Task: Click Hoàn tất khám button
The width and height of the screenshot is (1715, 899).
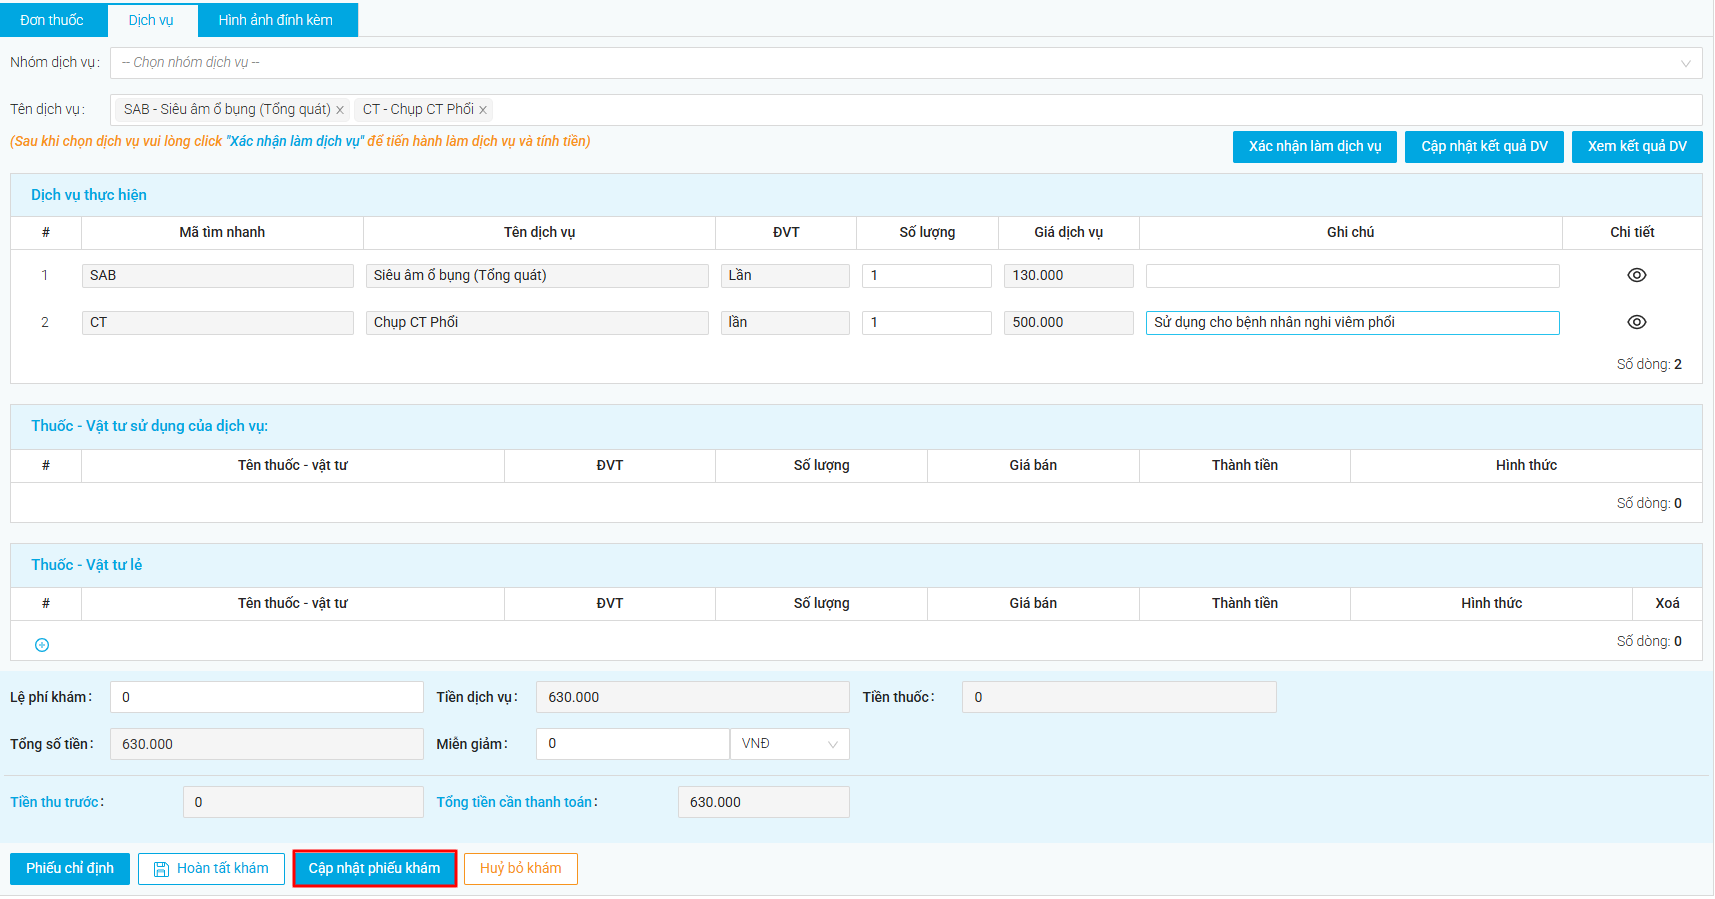Action: point(211,869)
